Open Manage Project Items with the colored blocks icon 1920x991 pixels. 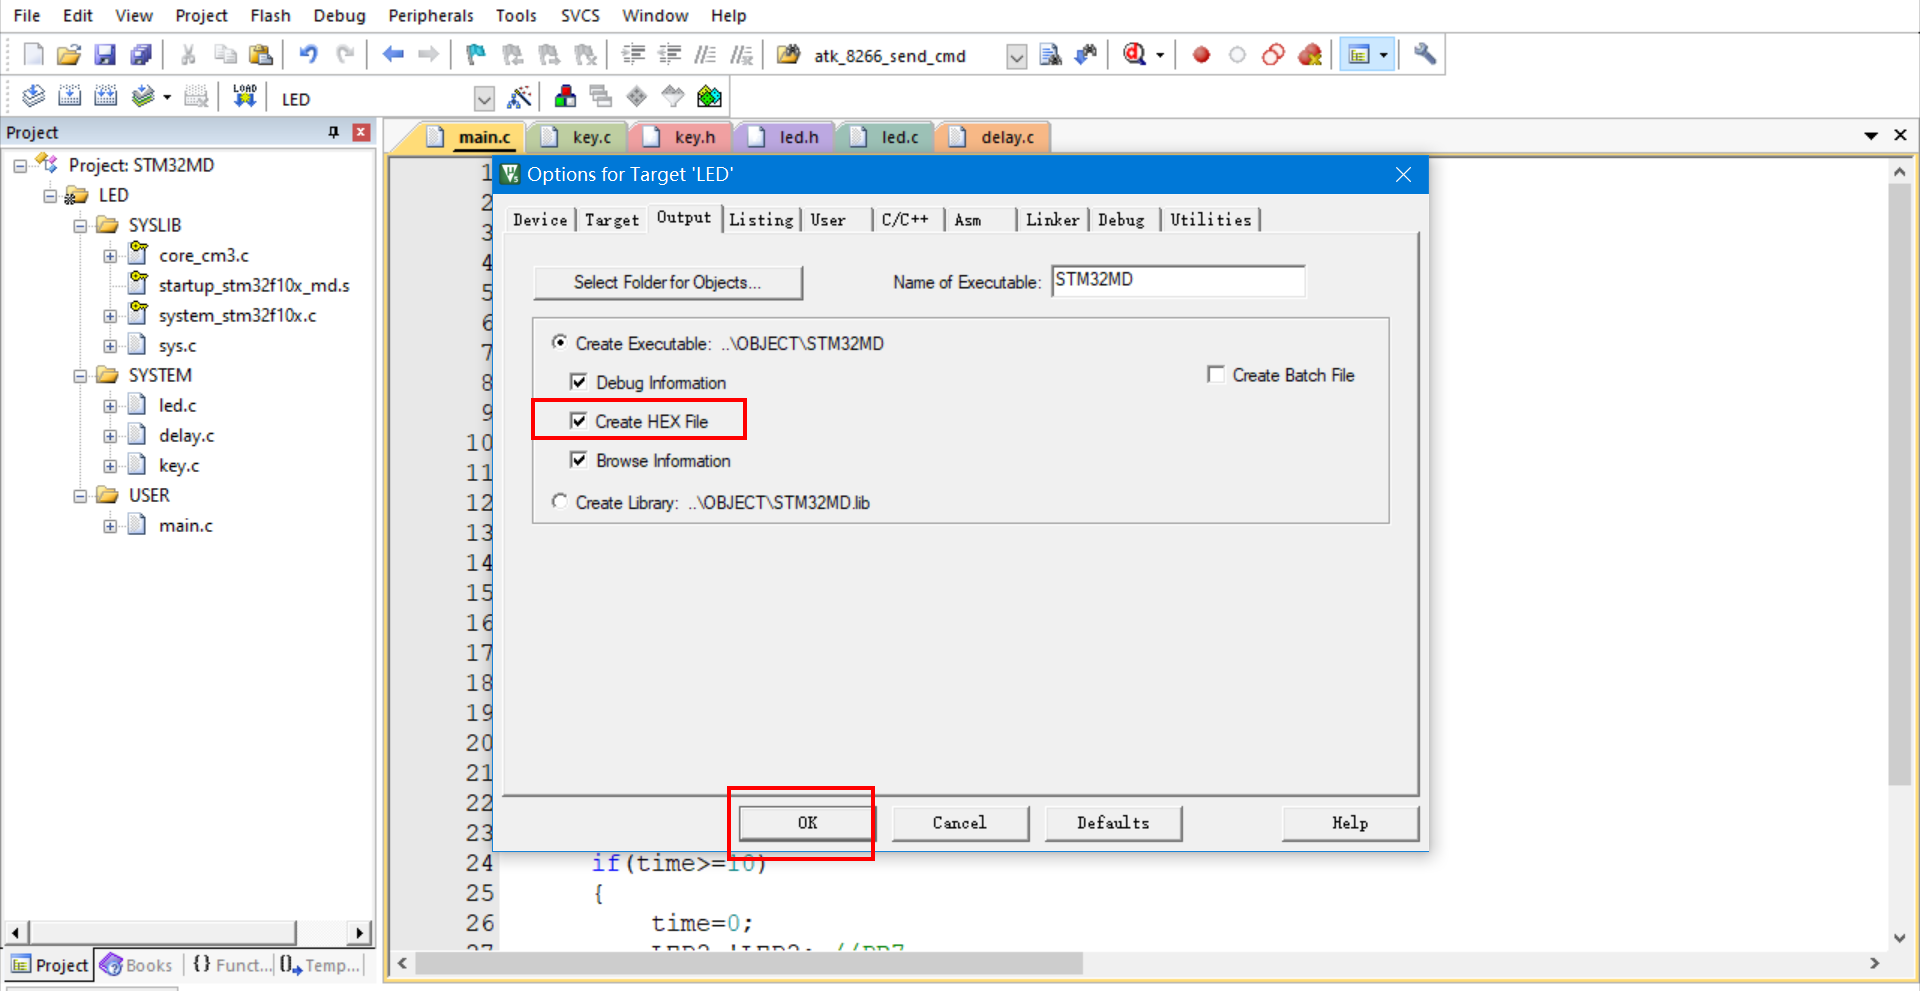click(565, 97)
